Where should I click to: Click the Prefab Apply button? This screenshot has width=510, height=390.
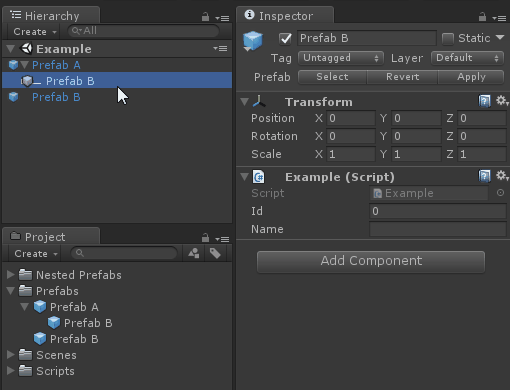471,77
